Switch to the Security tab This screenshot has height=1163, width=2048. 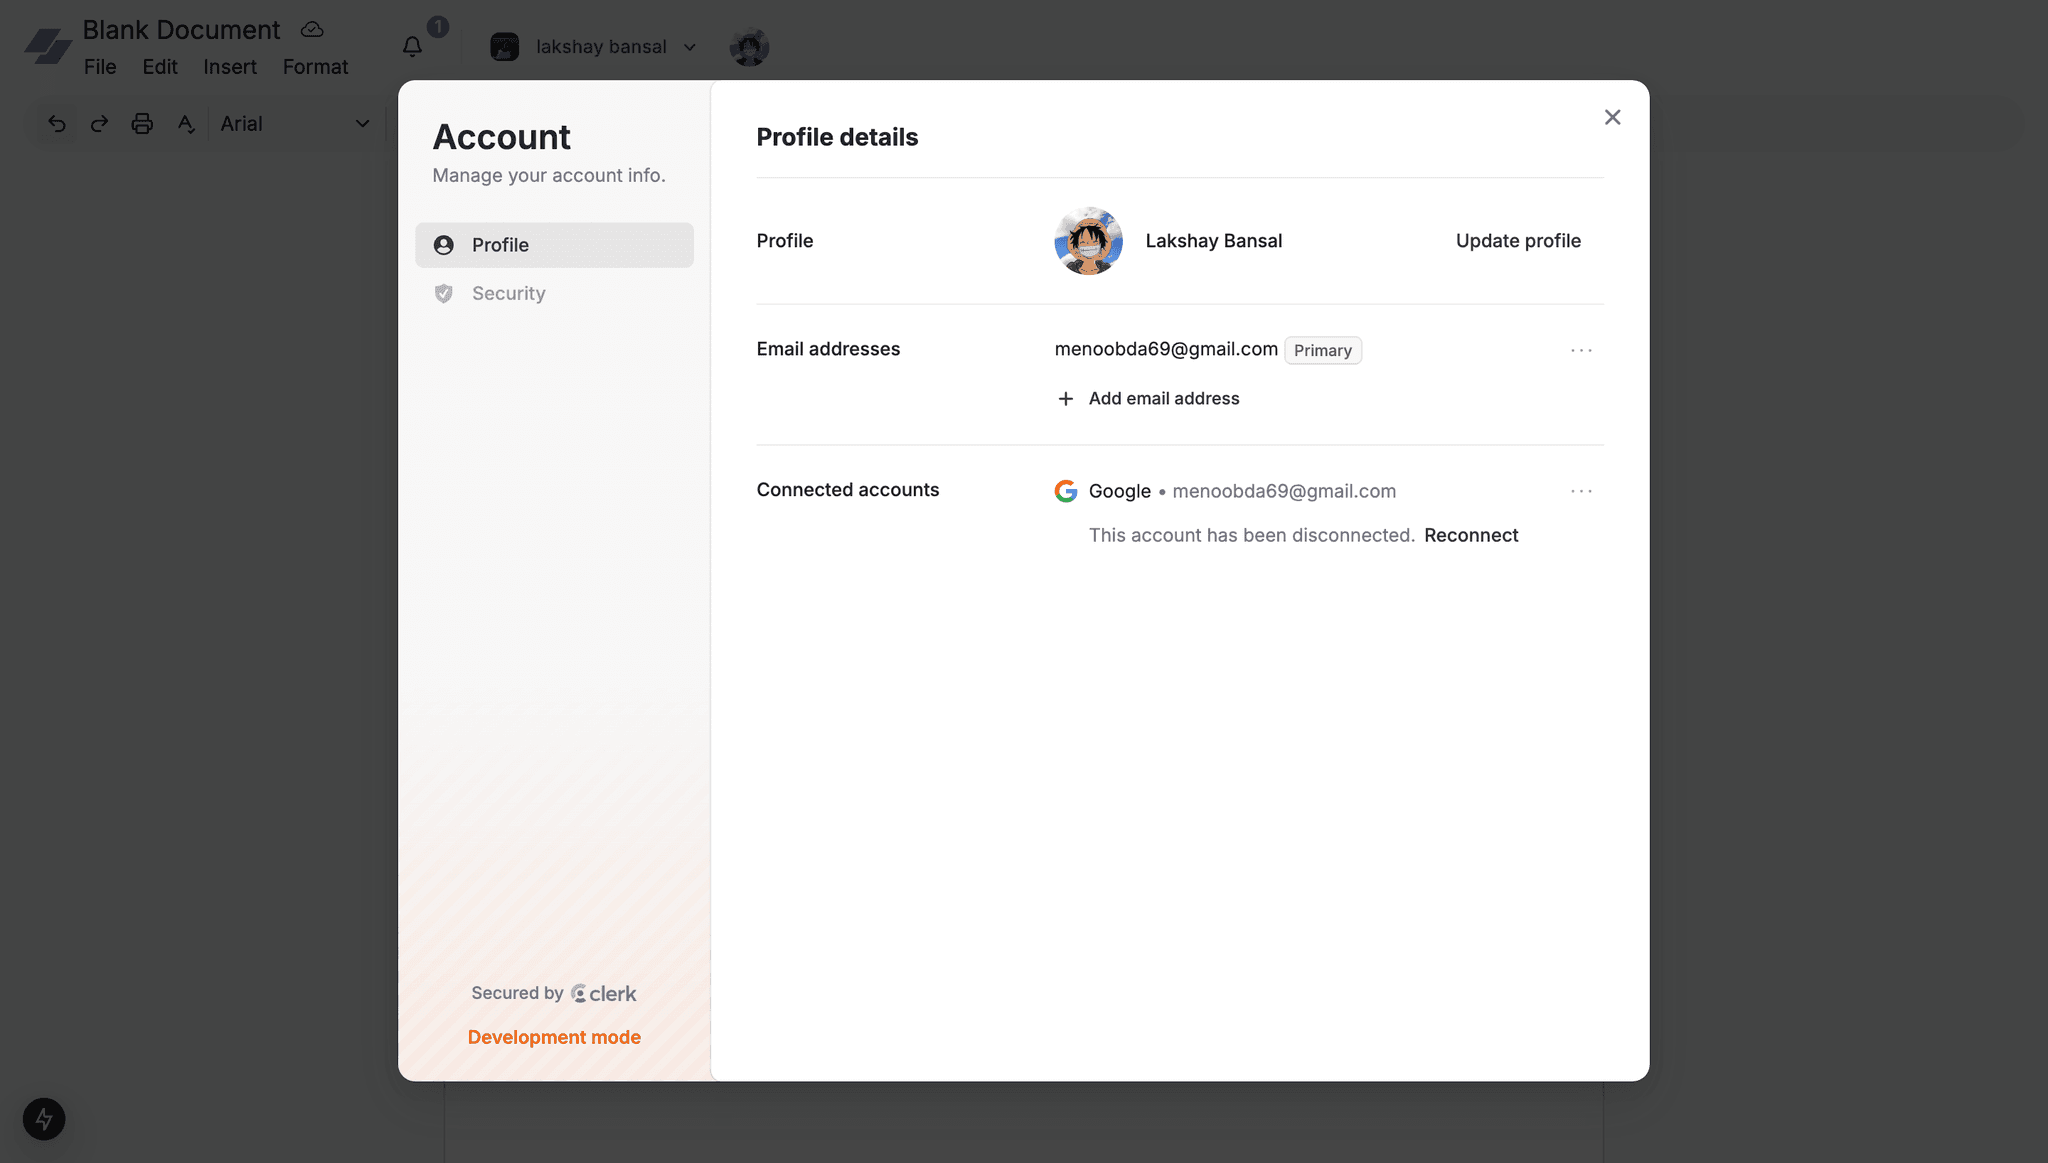[508, 293]
